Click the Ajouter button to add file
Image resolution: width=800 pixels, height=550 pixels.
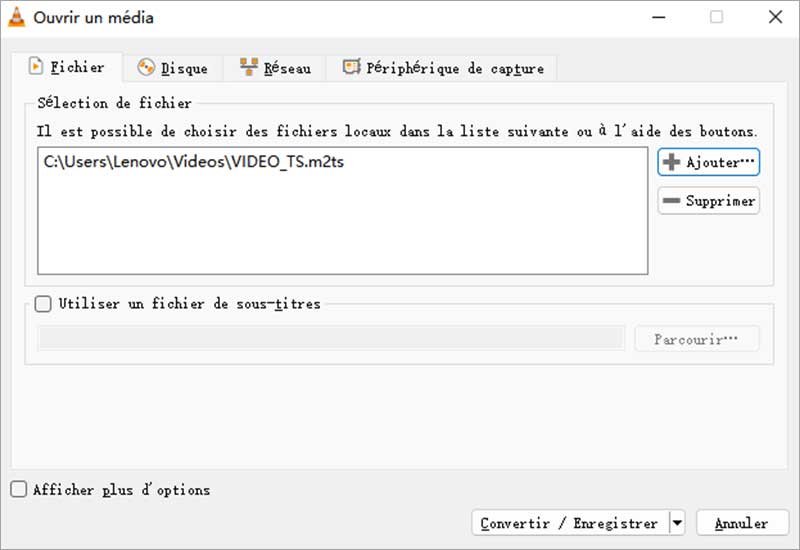708,162
